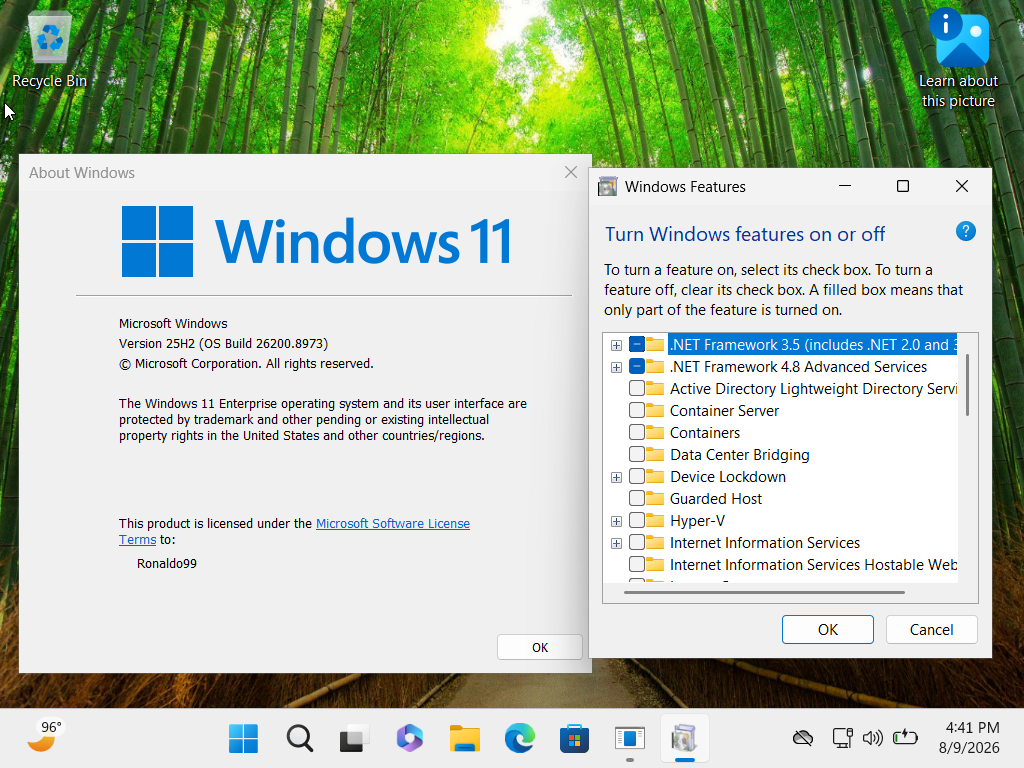
Task: Open Task View on the taskbar
Action: point(355,739)
